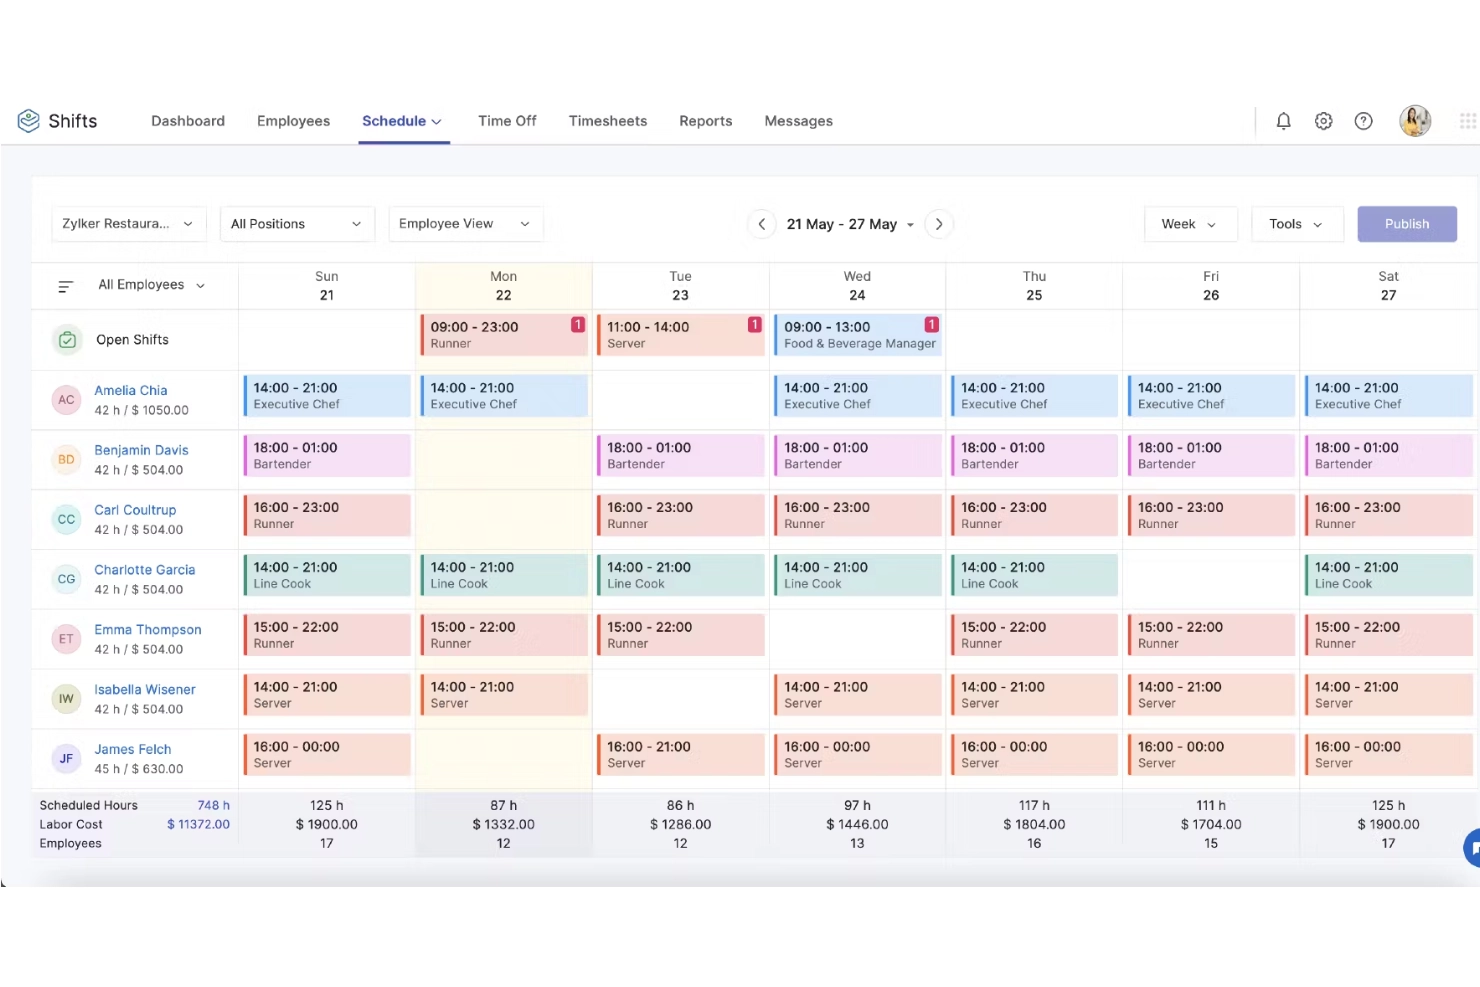The height and width of the screenshot is (987, 1480).
Task: Open the Time Off tab
Action: (x=507, y=121)
